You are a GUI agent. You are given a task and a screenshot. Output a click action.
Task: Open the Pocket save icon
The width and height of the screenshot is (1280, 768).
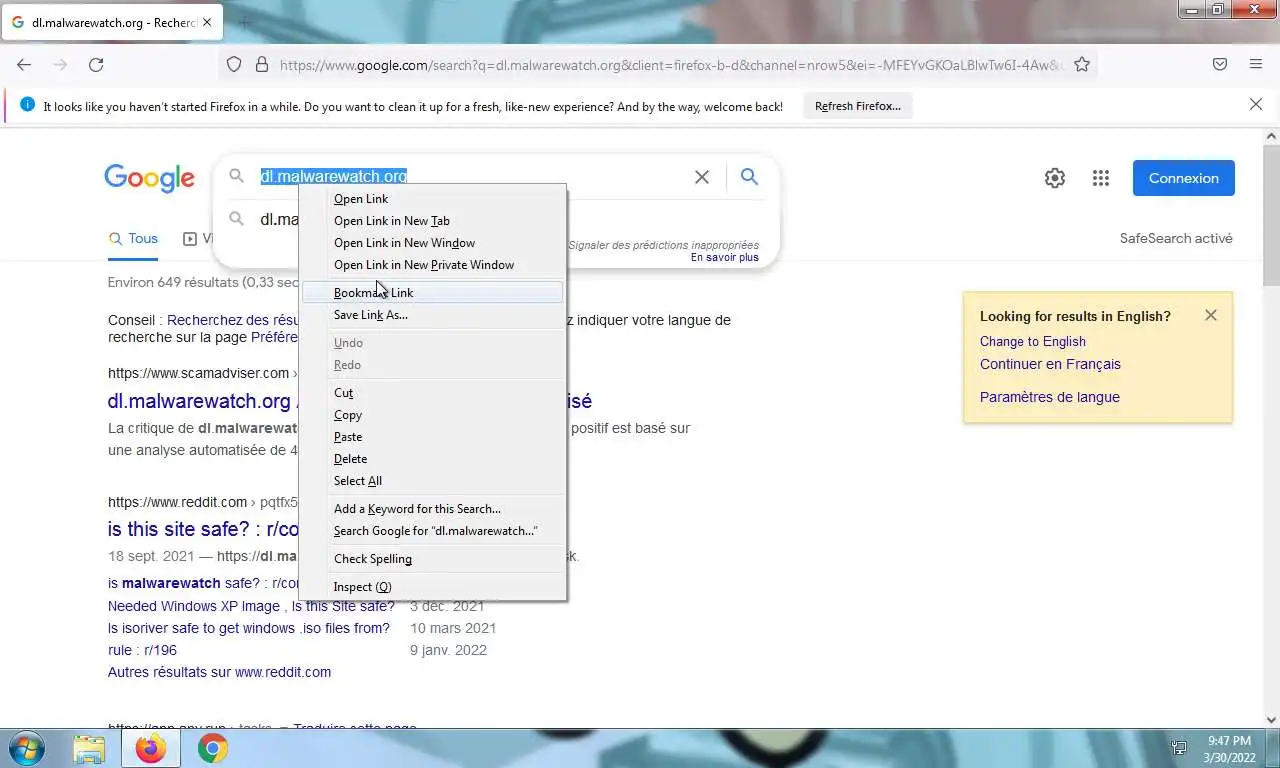click(1220, 64)
